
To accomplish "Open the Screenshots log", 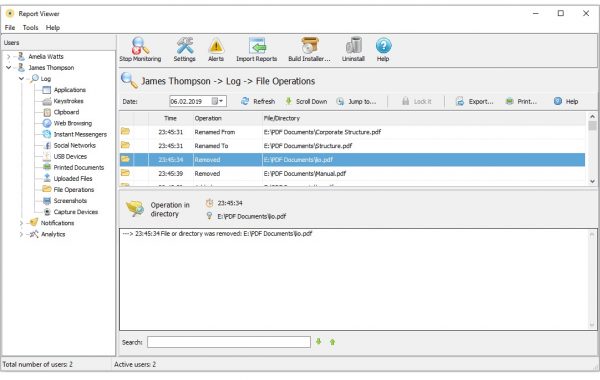I will pos(70,201).
